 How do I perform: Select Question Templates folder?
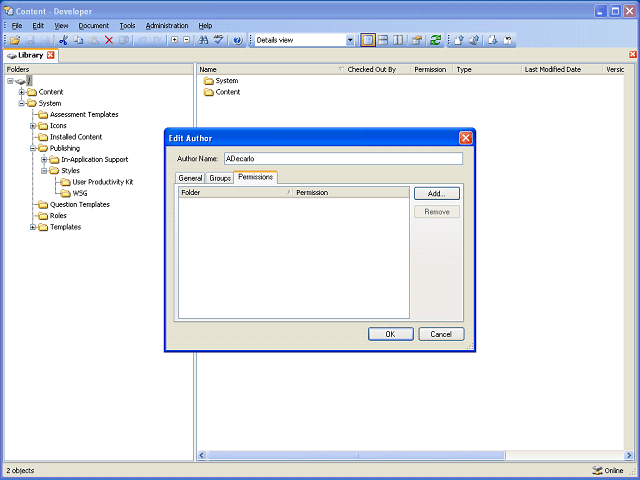coord(80,204)
